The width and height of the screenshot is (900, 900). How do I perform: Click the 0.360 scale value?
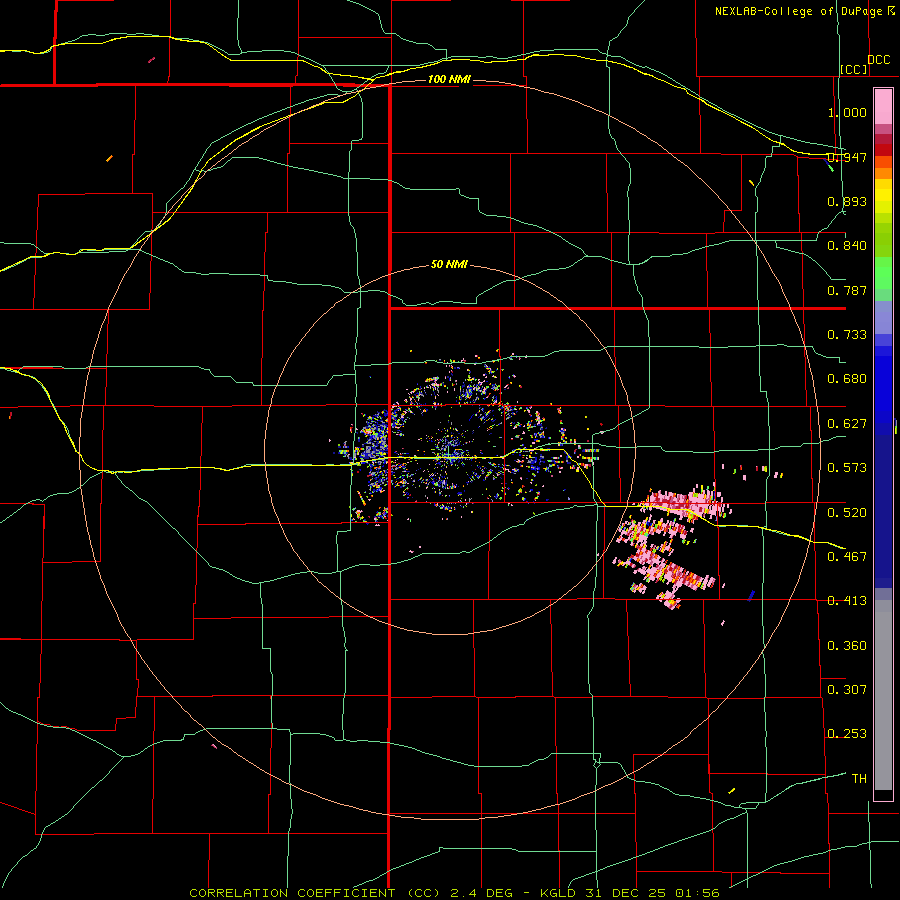(x=847, y=646)
